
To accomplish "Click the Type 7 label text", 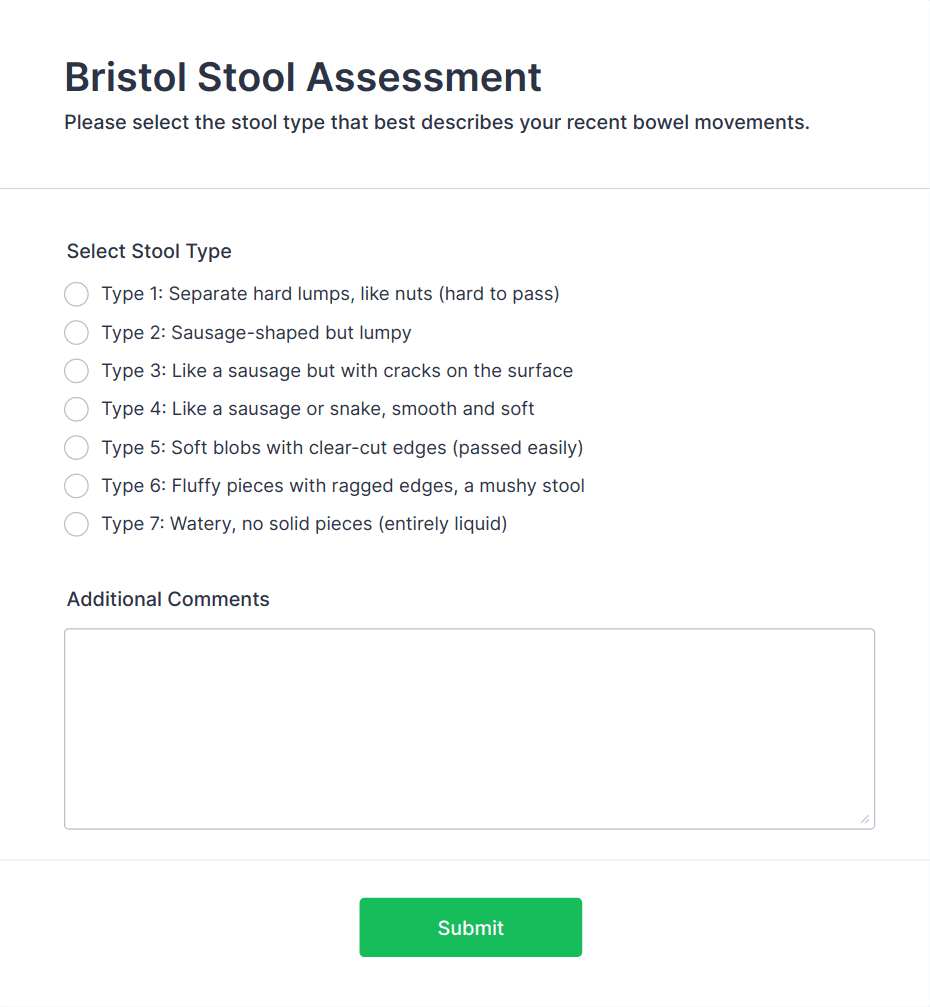I will coord(304,524).
